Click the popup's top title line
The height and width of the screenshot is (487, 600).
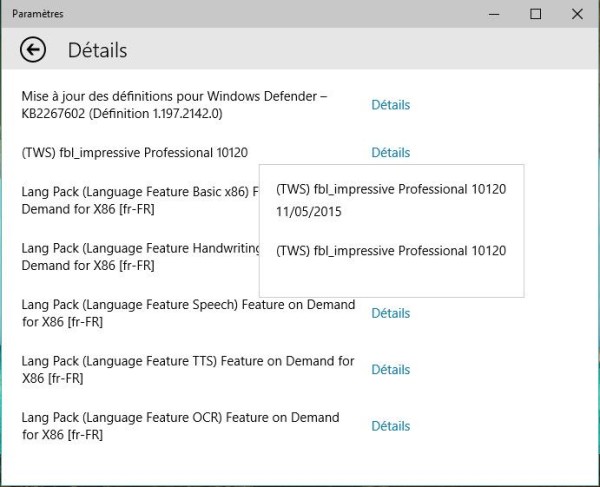[391, 189]
